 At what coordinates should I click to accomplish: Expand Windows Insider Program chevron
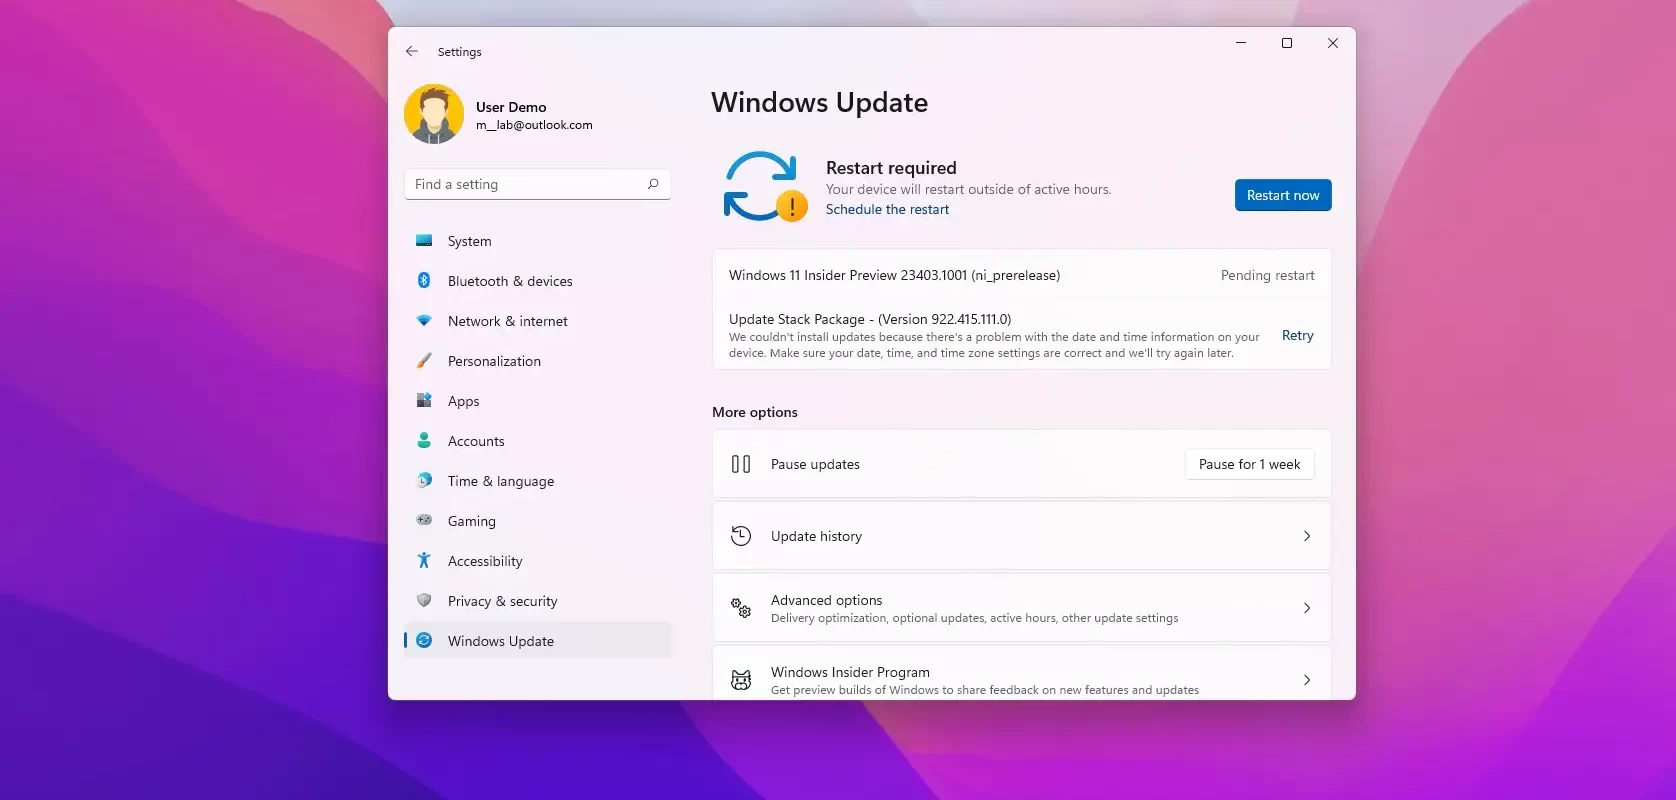[1307, 680]
